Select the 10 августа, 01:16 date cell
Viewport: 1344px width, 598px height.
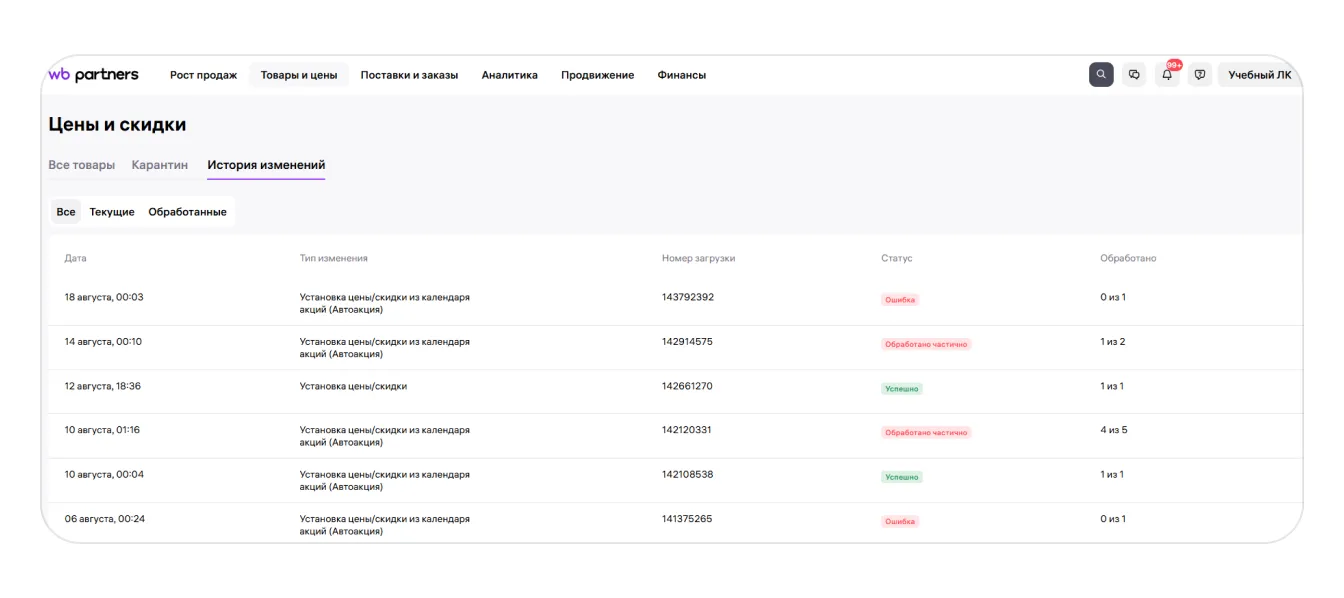[x=102, y=430]
